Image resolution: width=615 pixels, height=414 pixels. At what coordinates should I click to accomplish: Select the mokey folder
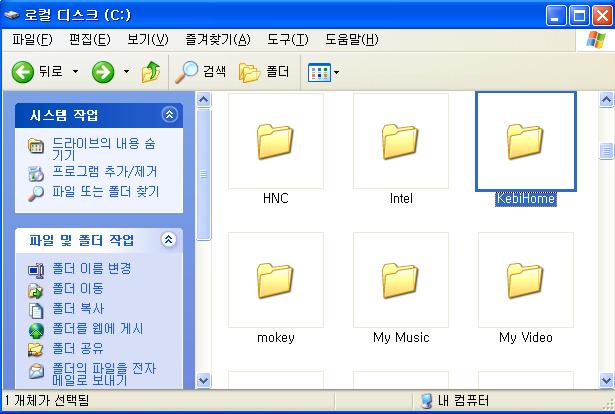(x=275, y=281)
